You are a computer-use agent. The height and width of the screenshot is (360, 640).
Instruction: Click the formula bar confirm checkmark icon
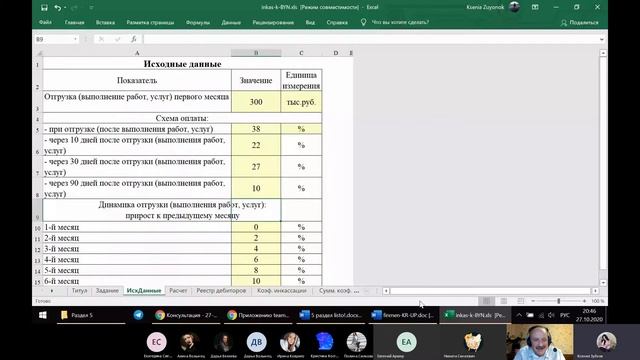tap(118, 39)
